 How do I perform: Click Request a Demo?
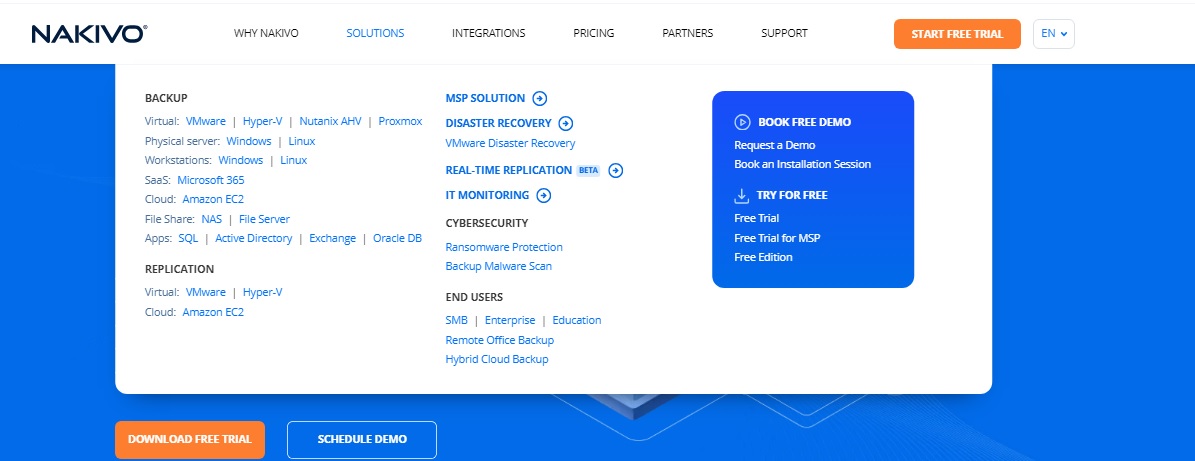pos(775,146)
